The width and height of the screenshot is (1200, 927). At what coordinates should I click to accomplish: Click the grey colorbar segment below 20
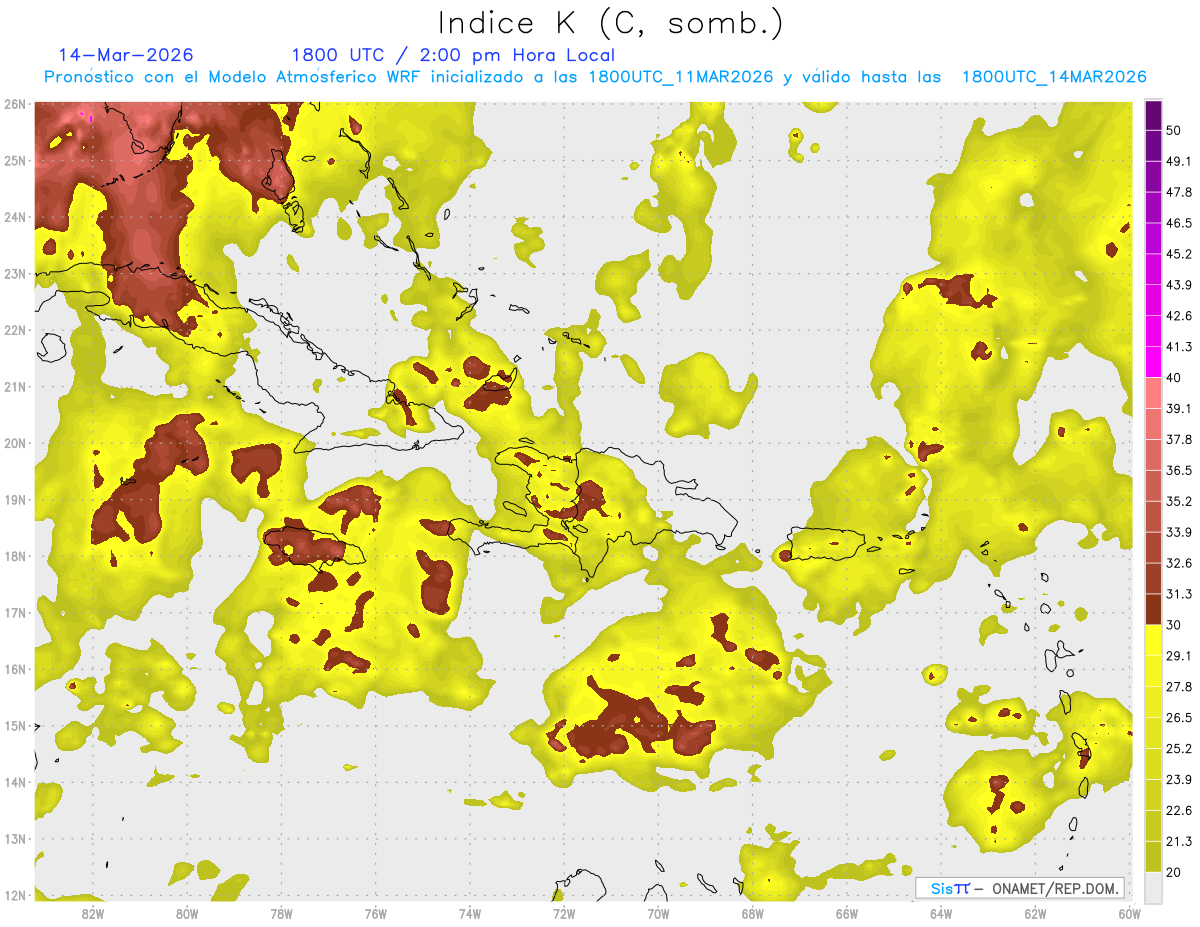tap(1153, 887)
